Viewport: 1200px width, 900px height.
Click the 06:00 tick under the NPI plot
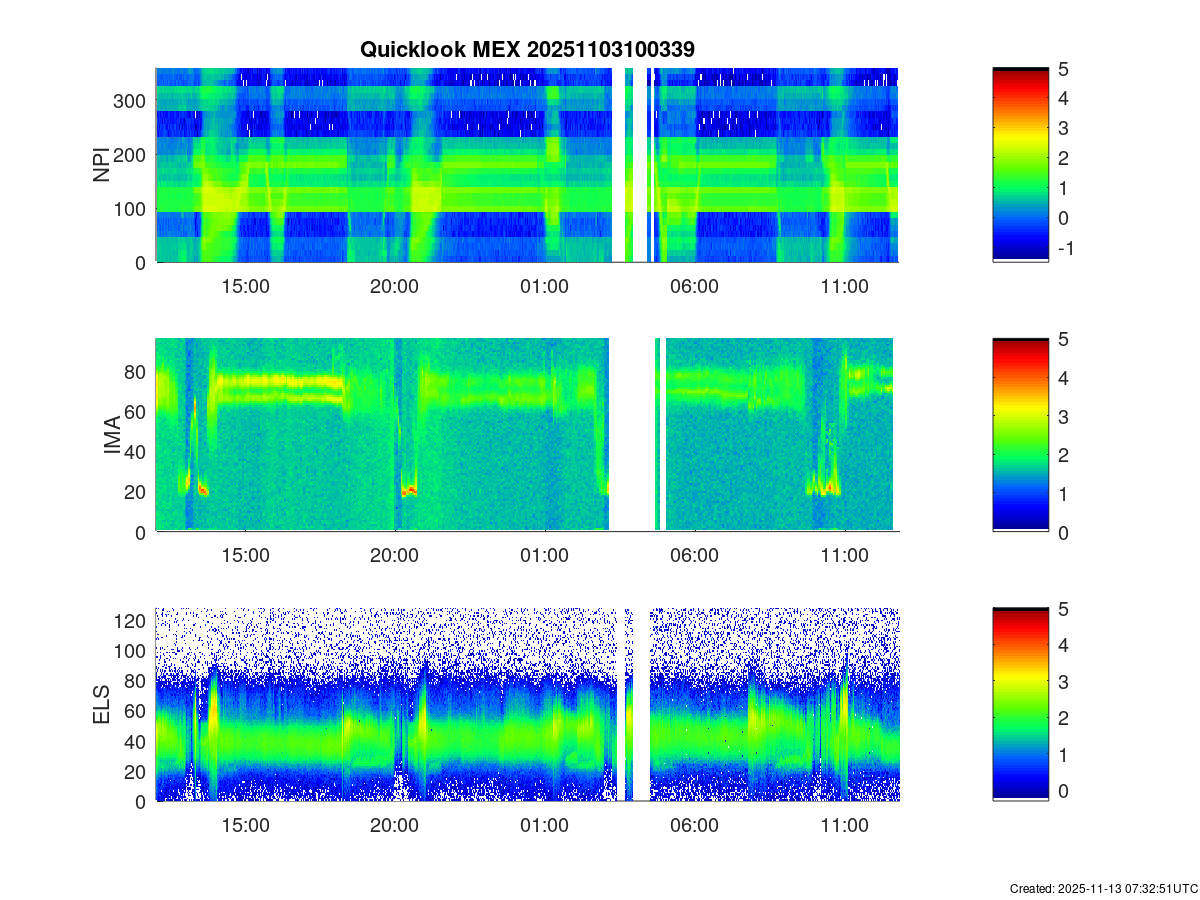pyautogui.click(x=694, y=286)
